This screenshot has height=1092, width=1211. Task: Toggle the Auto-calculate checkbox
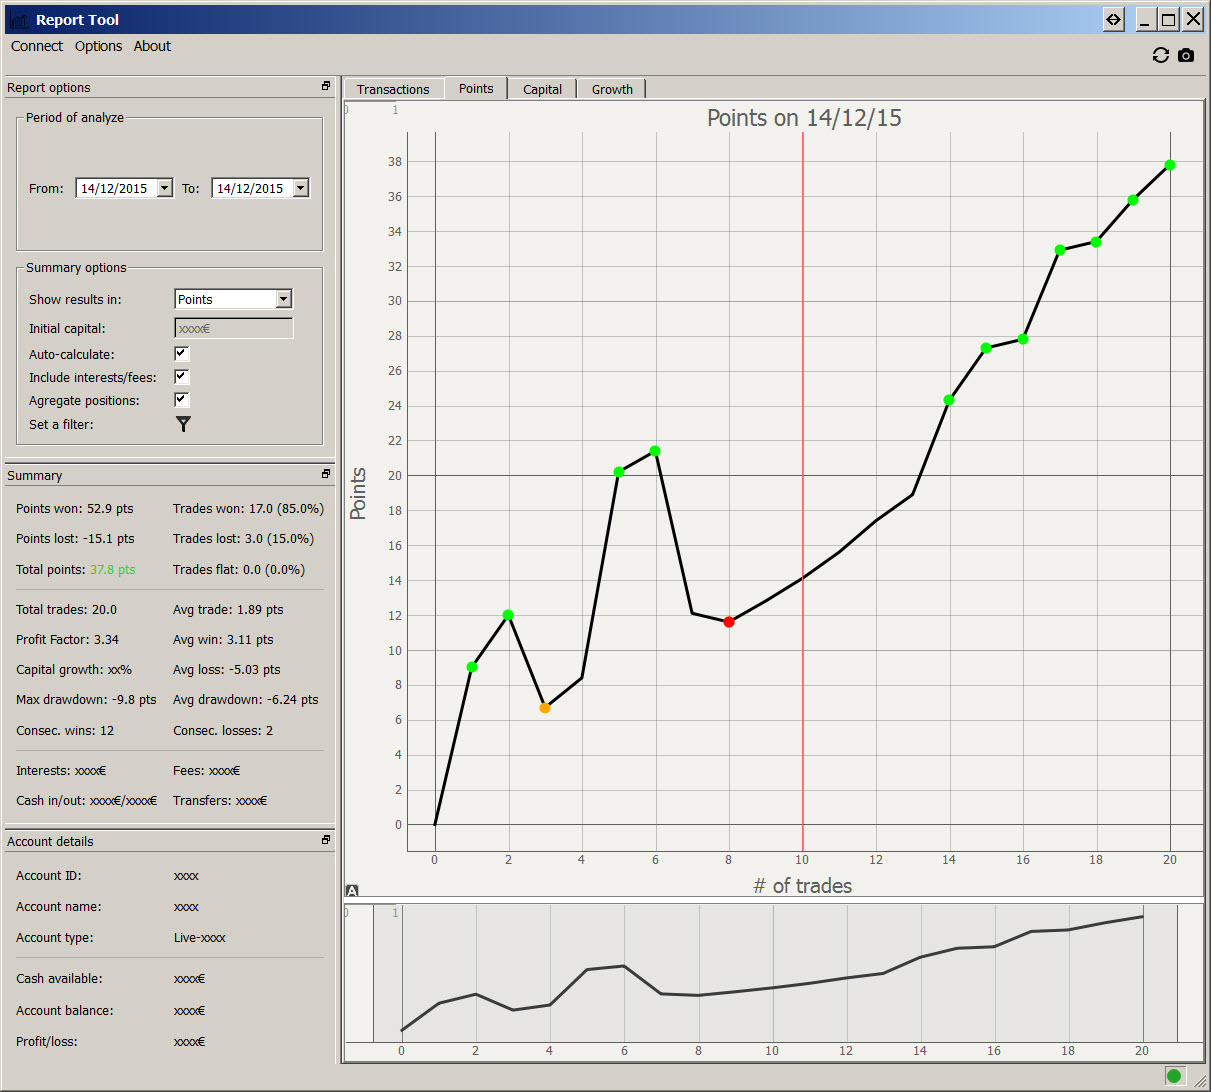coord(181,354)
